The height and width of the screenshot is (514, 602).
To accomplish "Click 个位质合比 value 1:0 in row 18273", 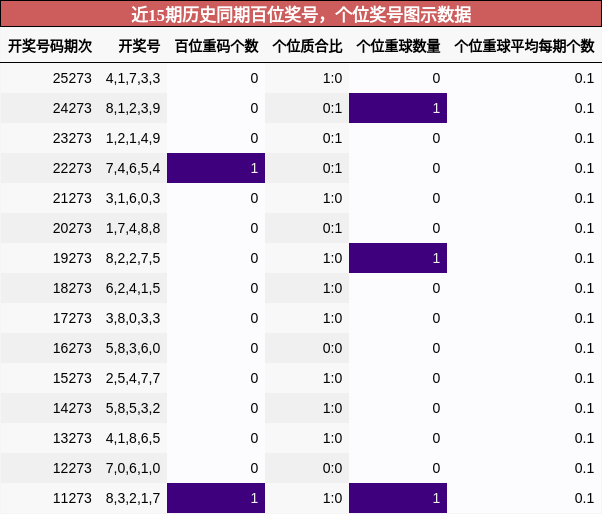I will click(x=332, y=288).
